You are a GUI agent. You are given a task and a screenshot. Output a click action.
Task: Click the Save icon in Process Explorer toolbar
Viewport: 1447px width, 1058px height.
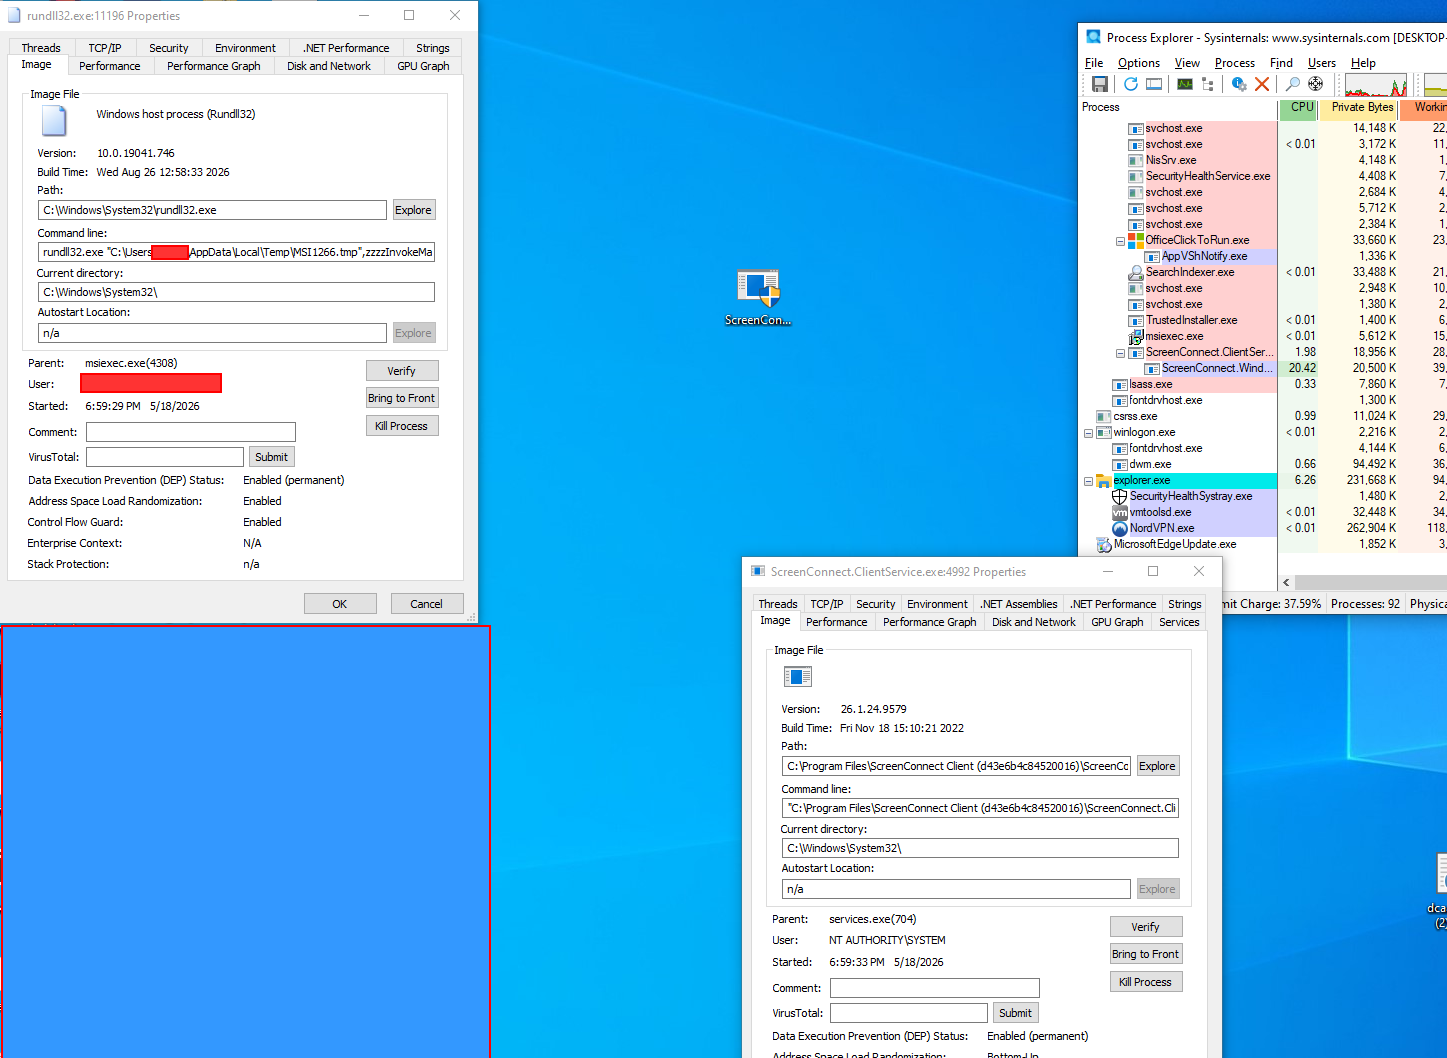pos(1100,84)
